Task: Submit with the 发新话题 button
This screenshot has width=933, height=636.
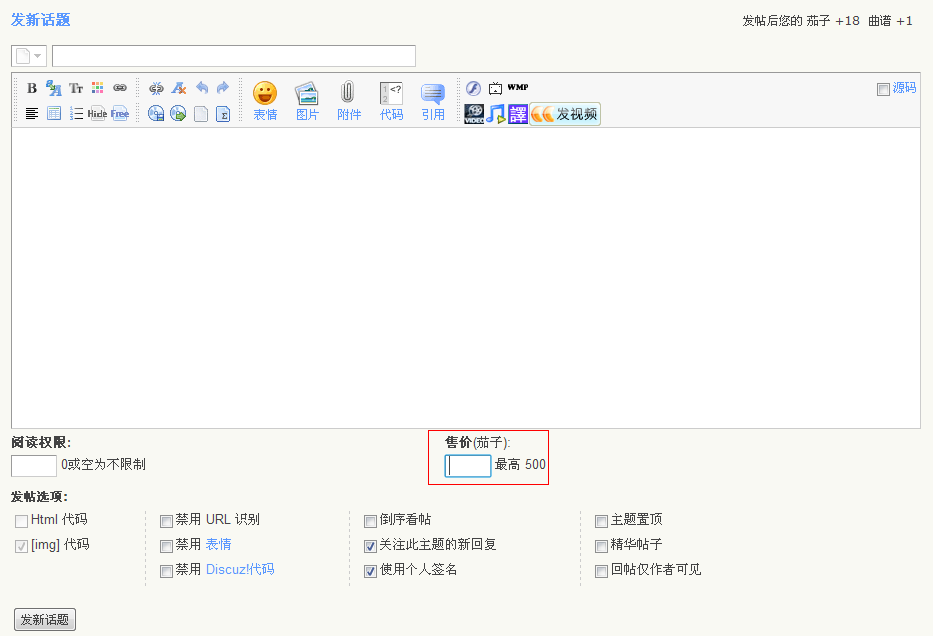Action: [45, 619]
